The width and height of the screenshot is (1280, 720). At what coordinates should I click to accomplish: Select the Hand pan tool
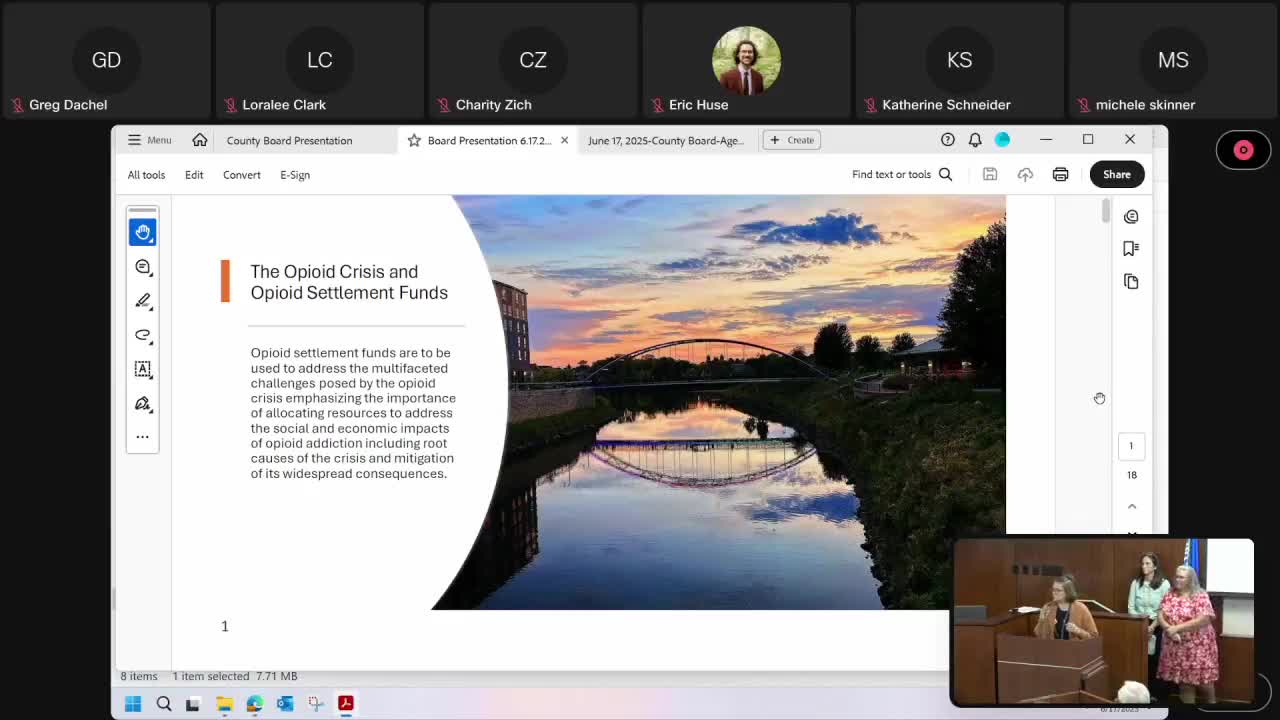pyautogui.click(x=142, y=232)
